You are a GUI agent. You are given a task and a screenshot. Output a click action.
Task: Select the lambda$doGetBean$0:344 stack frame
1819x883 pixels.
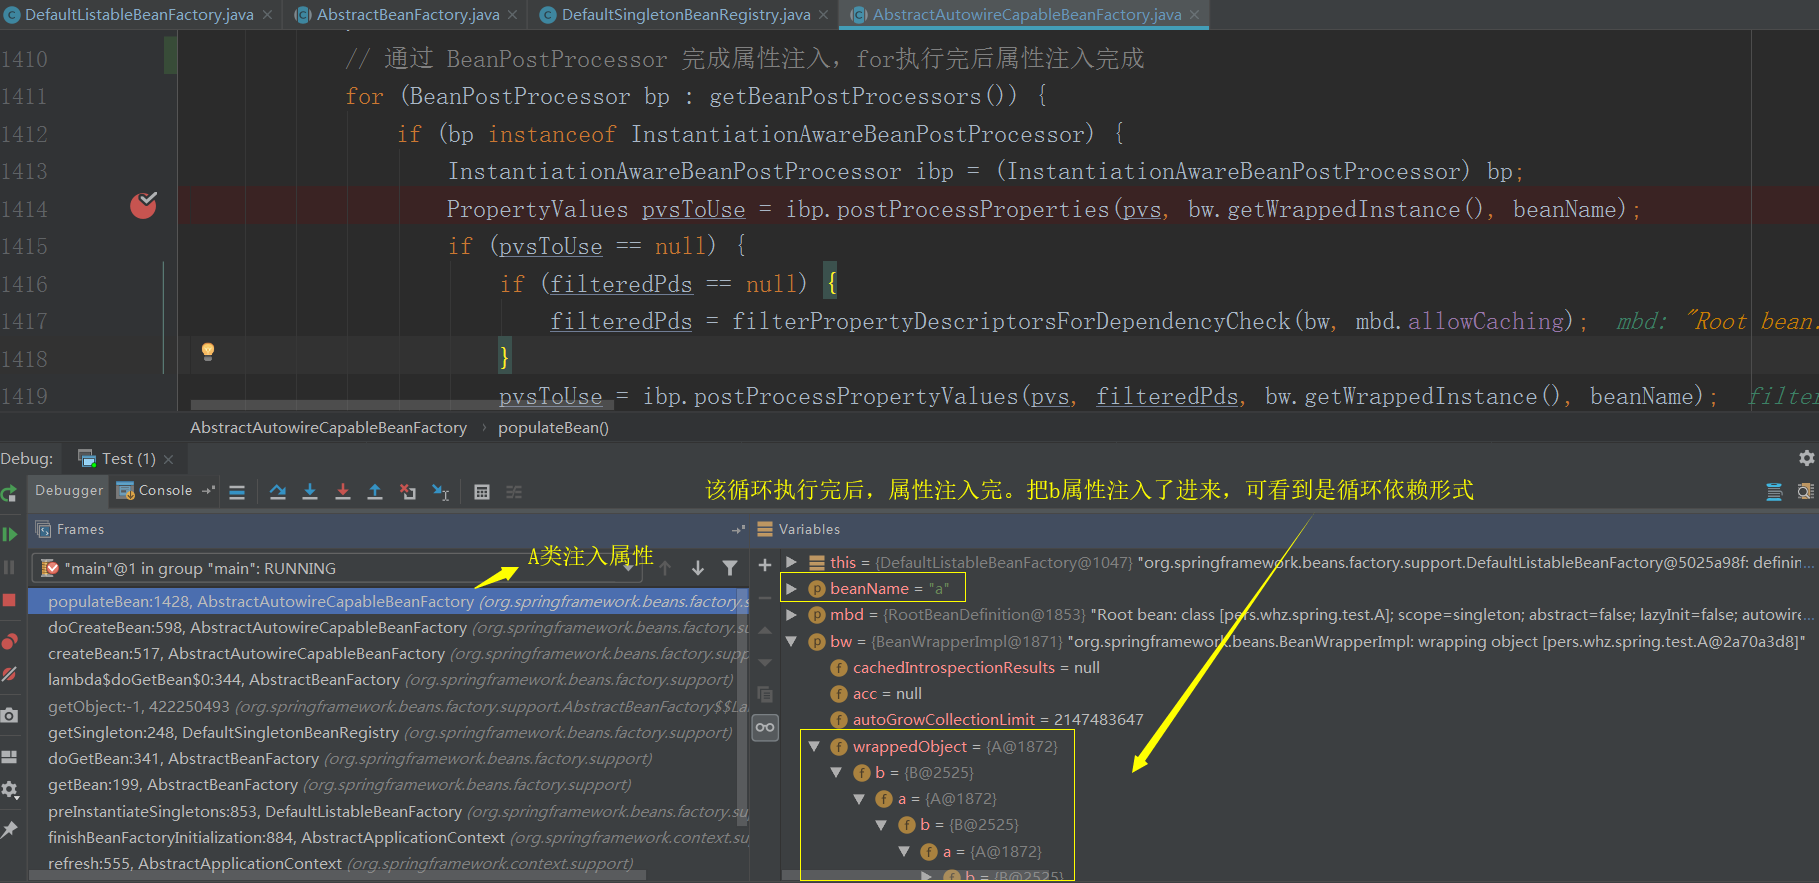388,679
